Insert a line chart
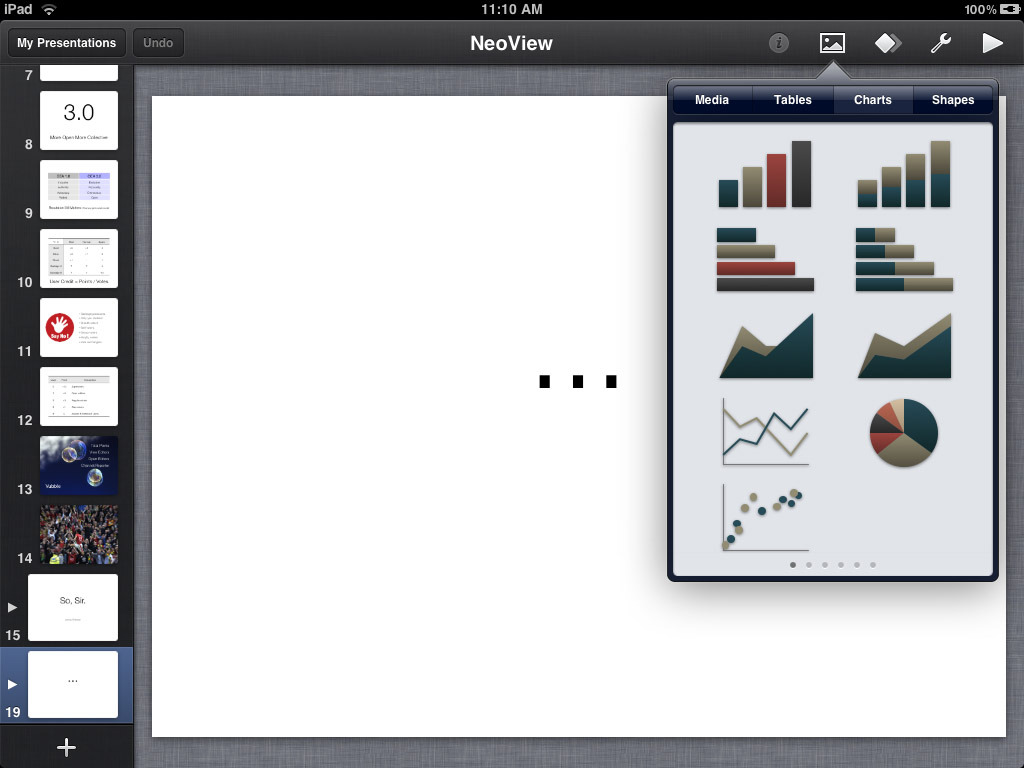 point(765,432)
